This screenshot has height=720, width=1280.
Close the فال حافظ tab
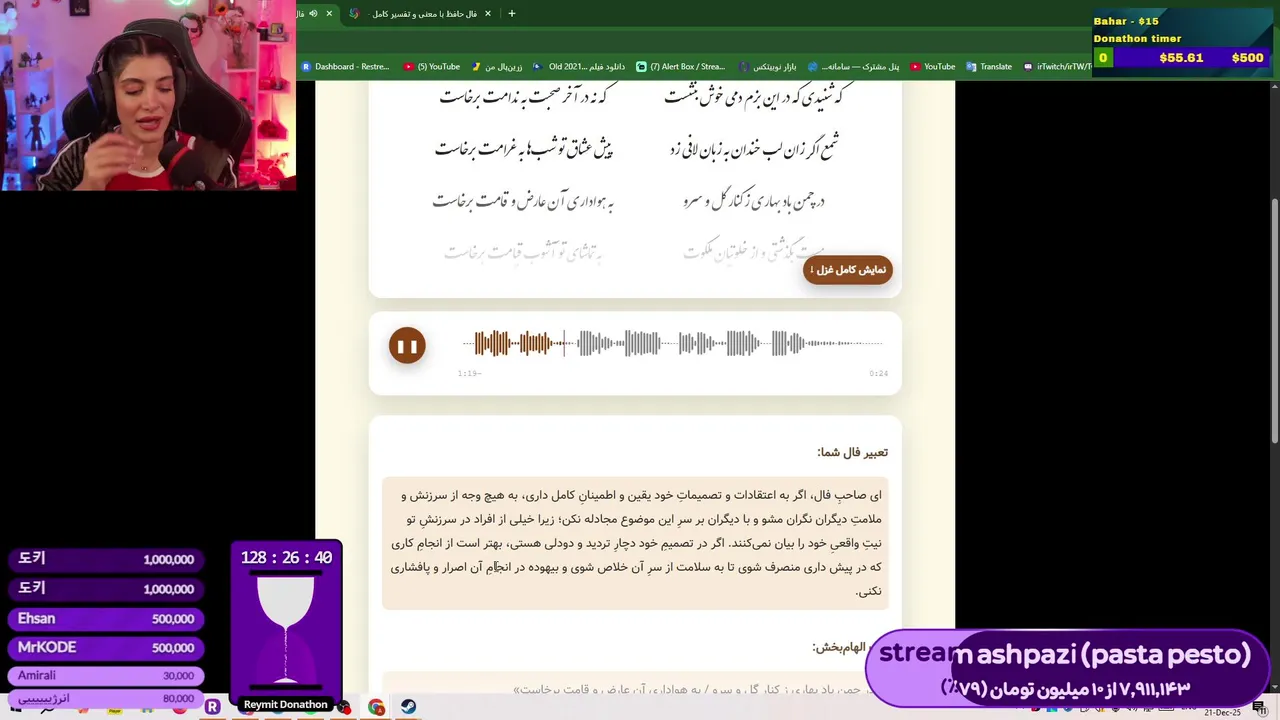pos(488,14)
